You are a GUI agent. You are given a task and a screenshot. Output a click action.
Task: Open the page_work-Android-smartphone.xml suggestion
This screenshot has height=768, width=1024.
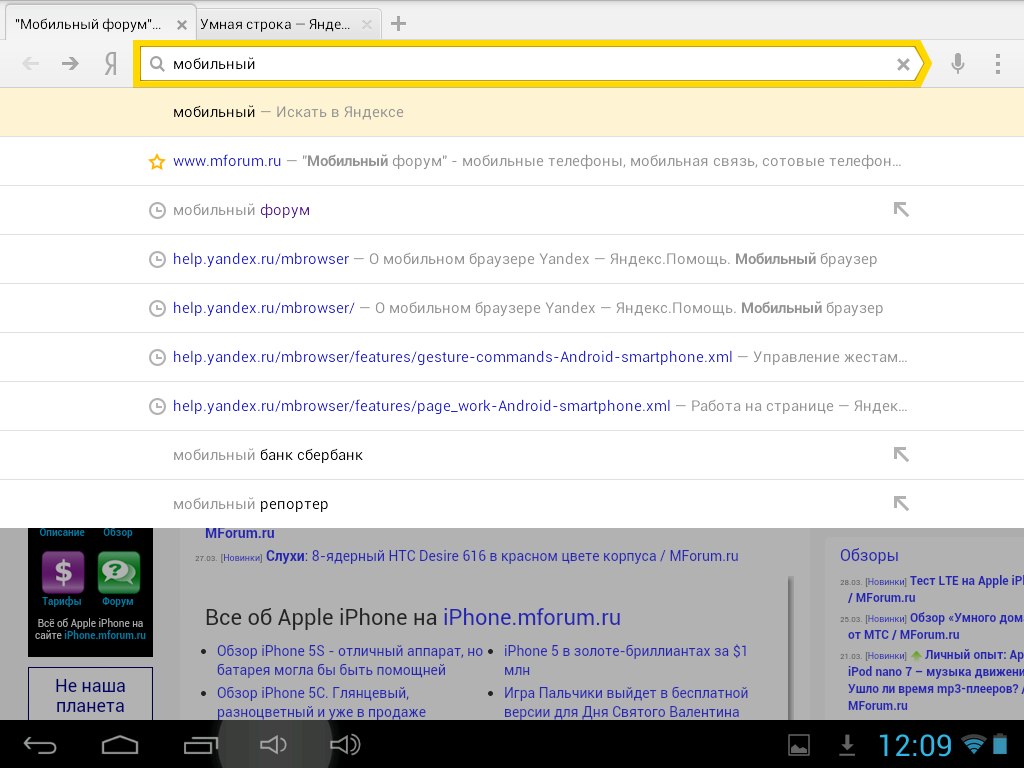pos(512,406)
